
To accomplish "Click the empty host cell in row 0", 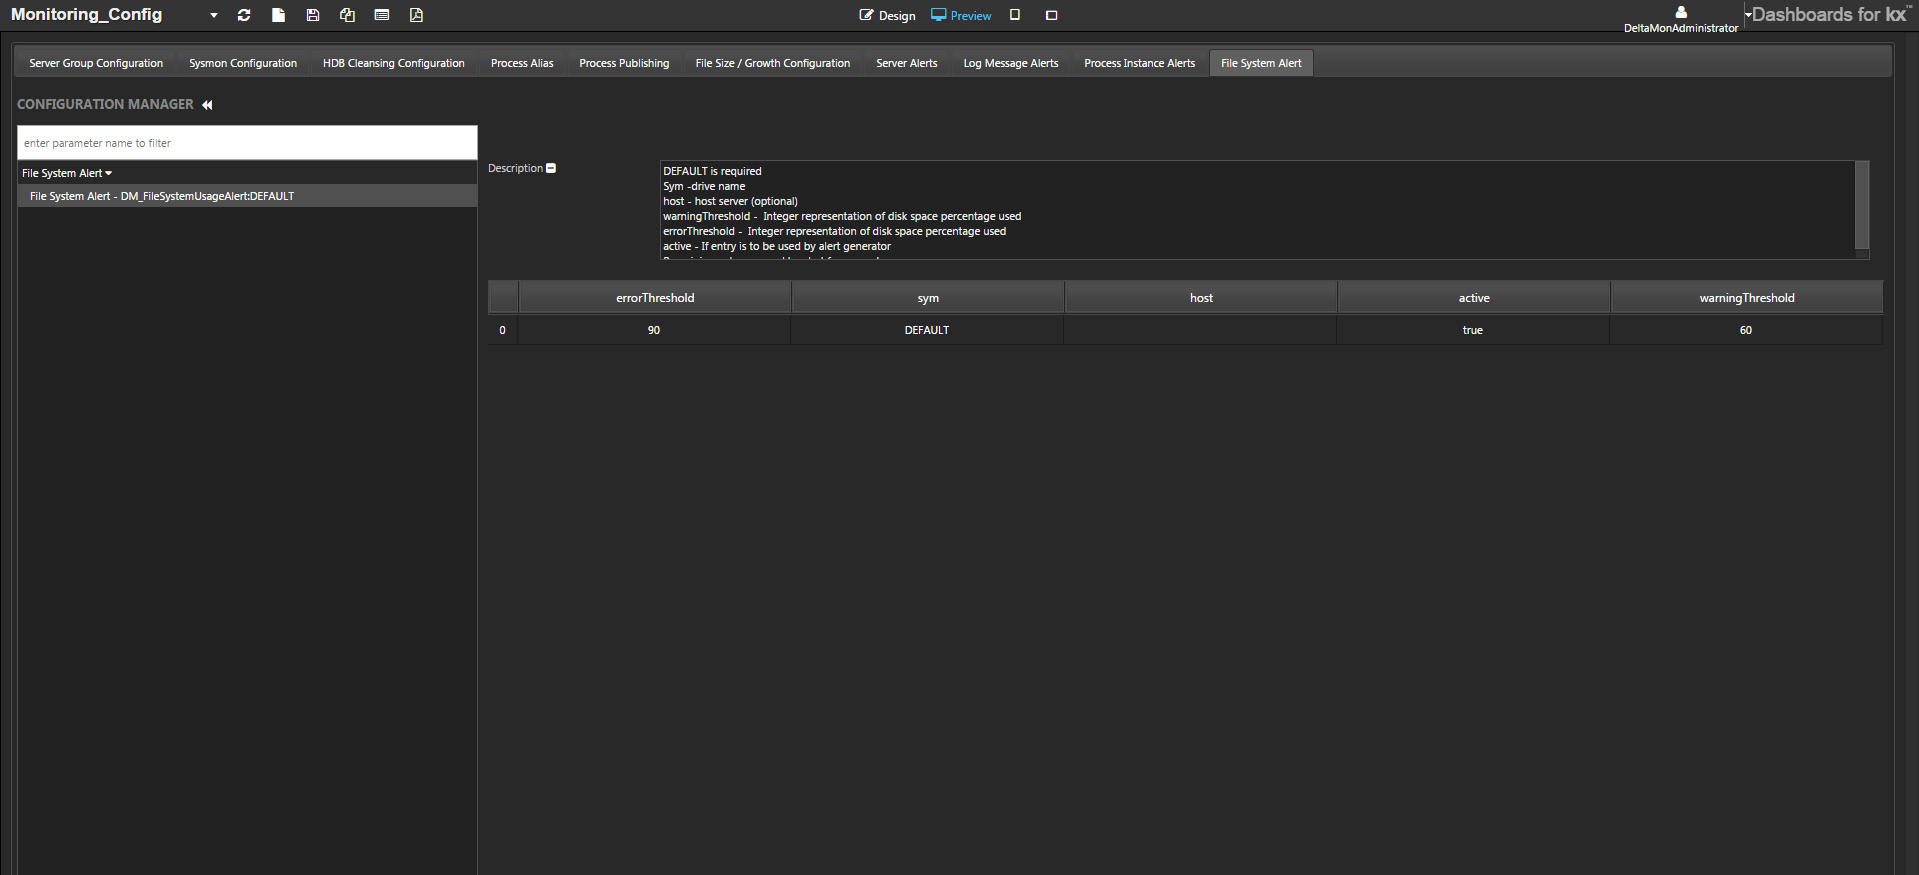I will (1200, 330).
